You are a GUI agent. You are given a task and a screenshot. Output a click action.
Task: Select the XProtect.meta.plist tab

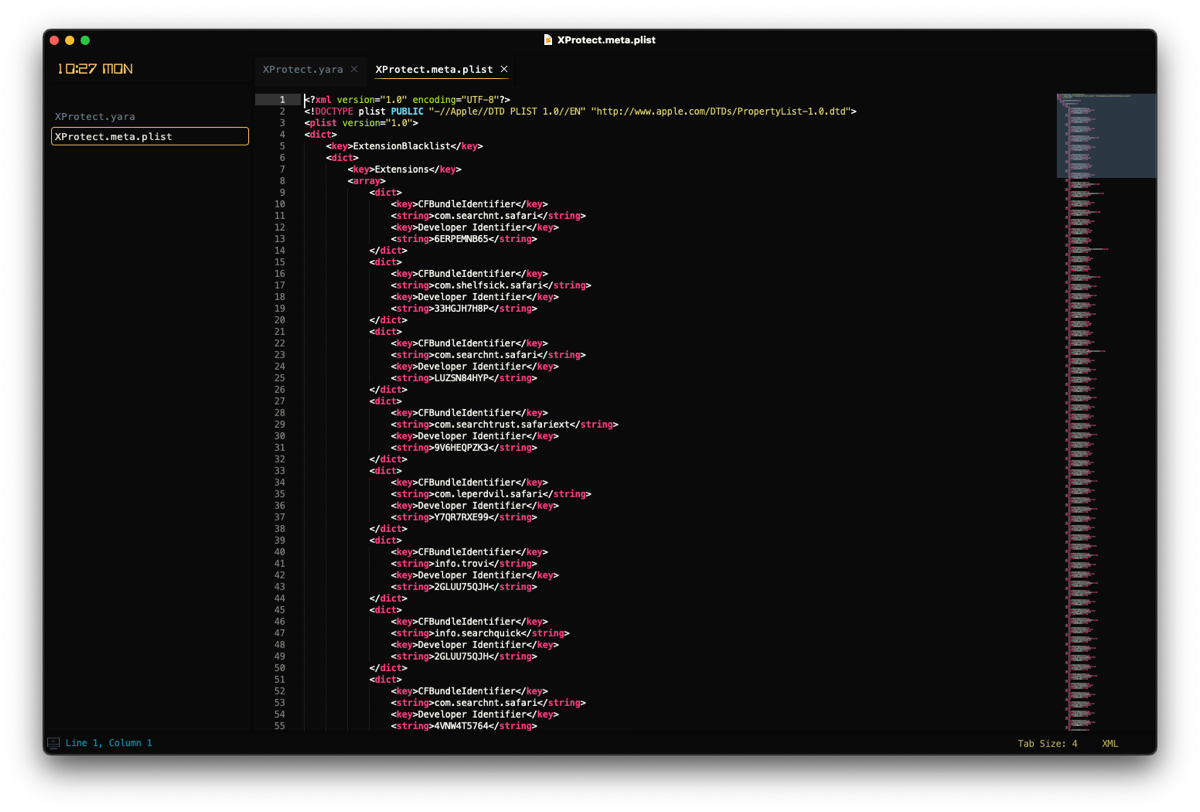434,69
